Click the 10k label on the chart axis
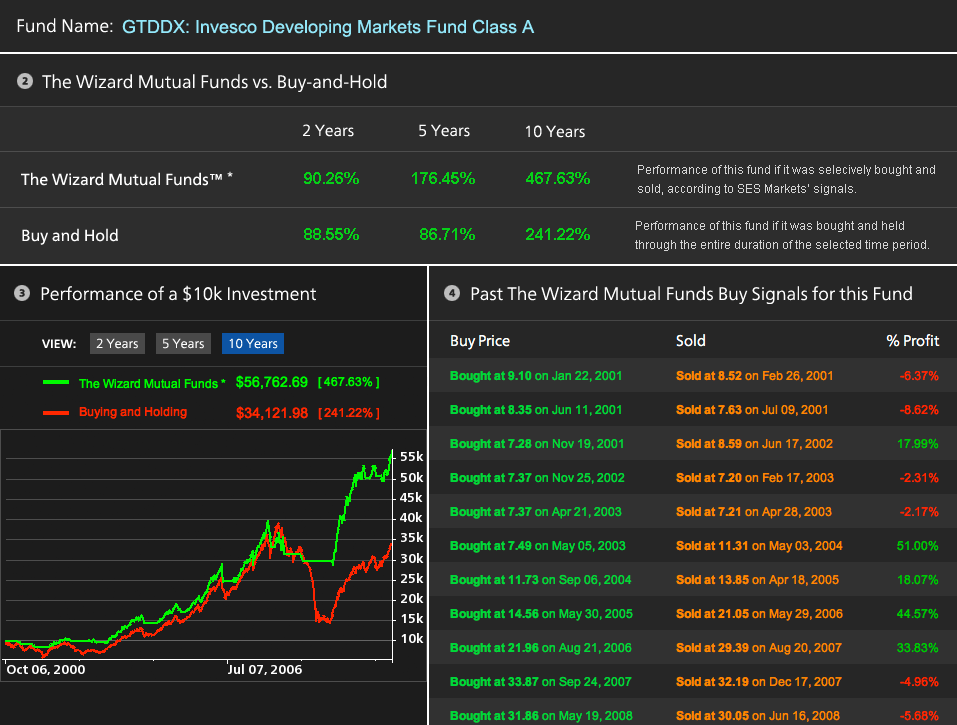Viewport: 957px width, 725px height. click(x=411, y=639)
